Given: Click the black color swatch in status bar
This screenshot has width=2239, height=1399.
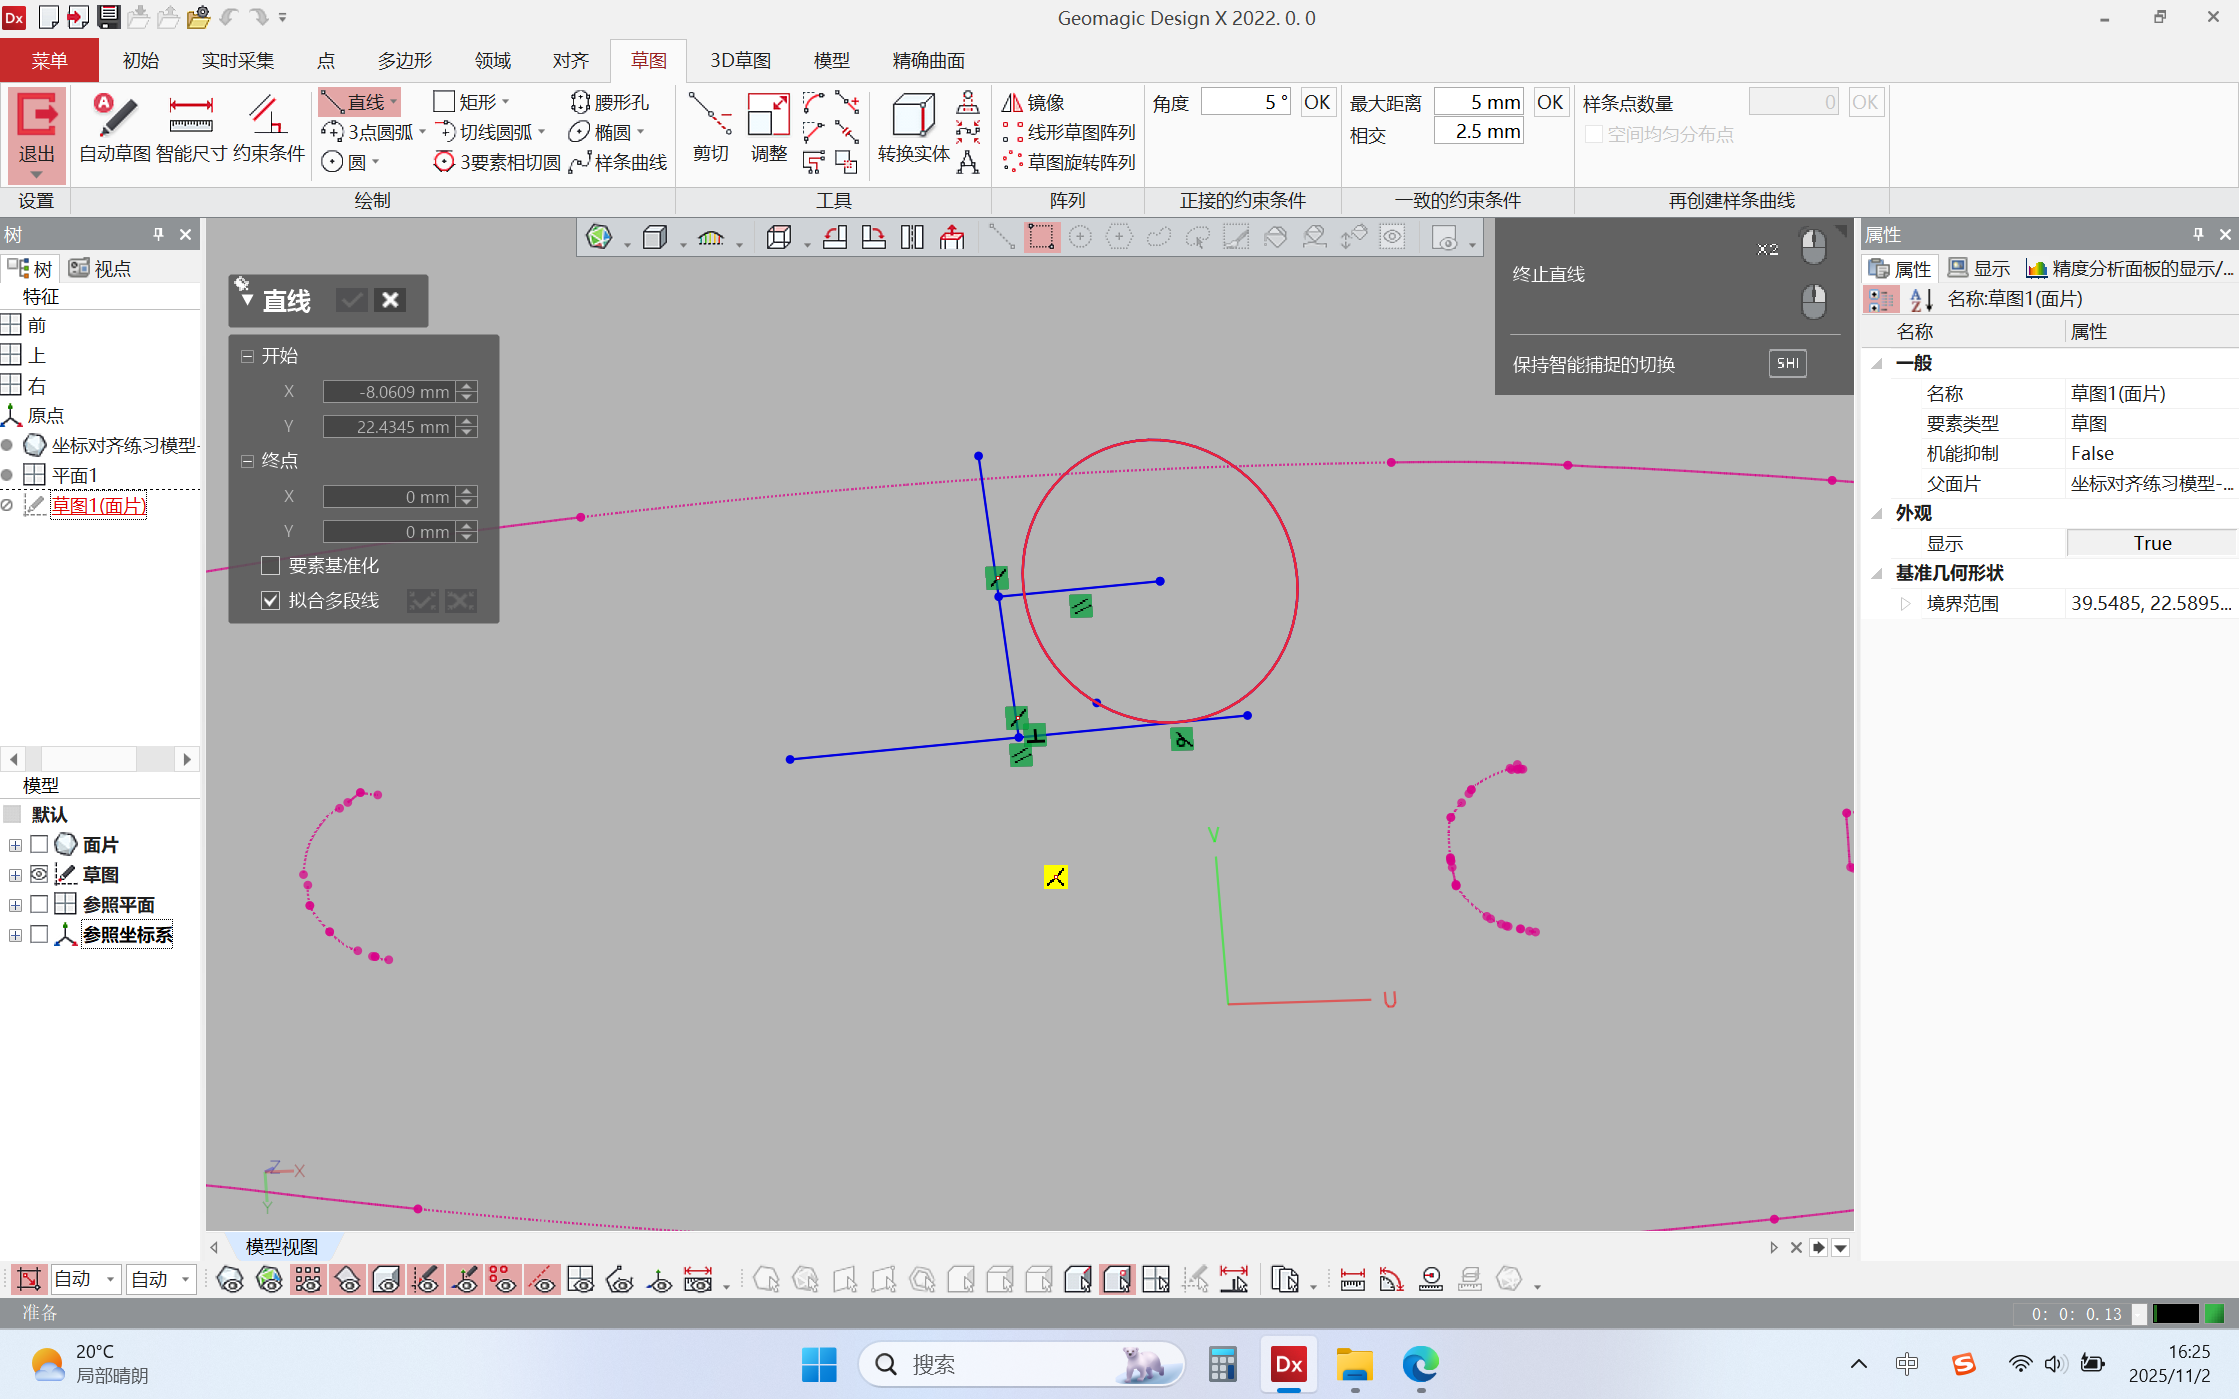Looking at the screenshot, I should point(2175,1314).
